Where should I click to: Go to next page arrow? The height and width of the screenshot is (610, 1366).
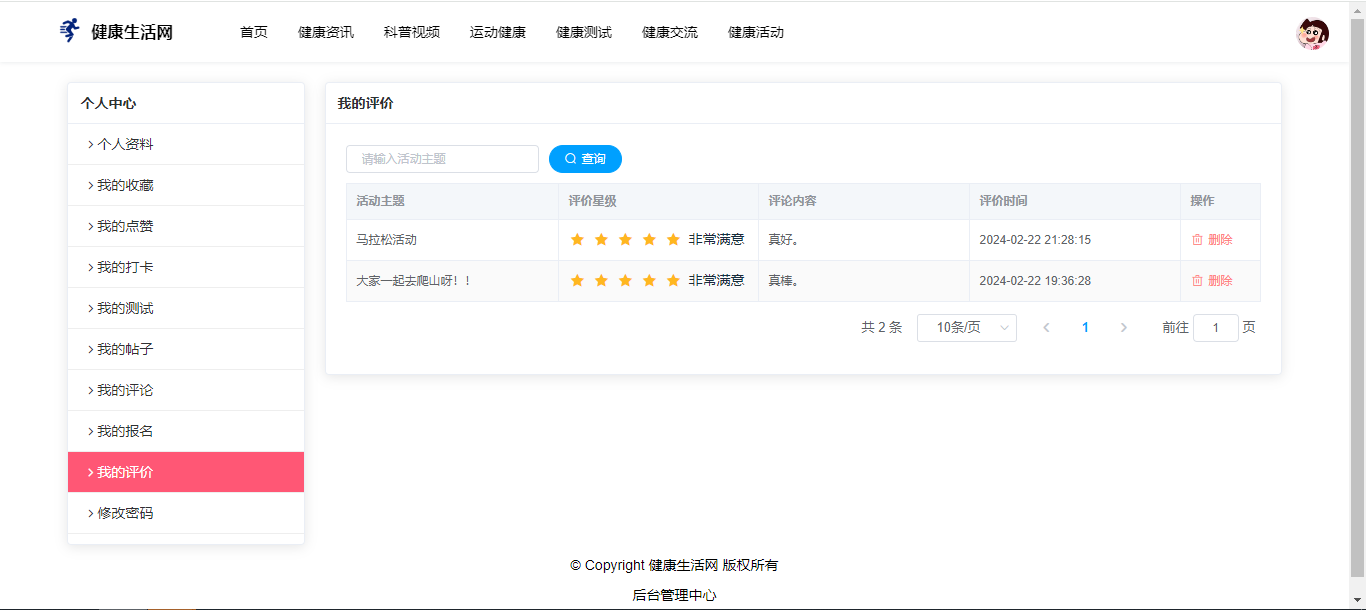point(1123,328)
